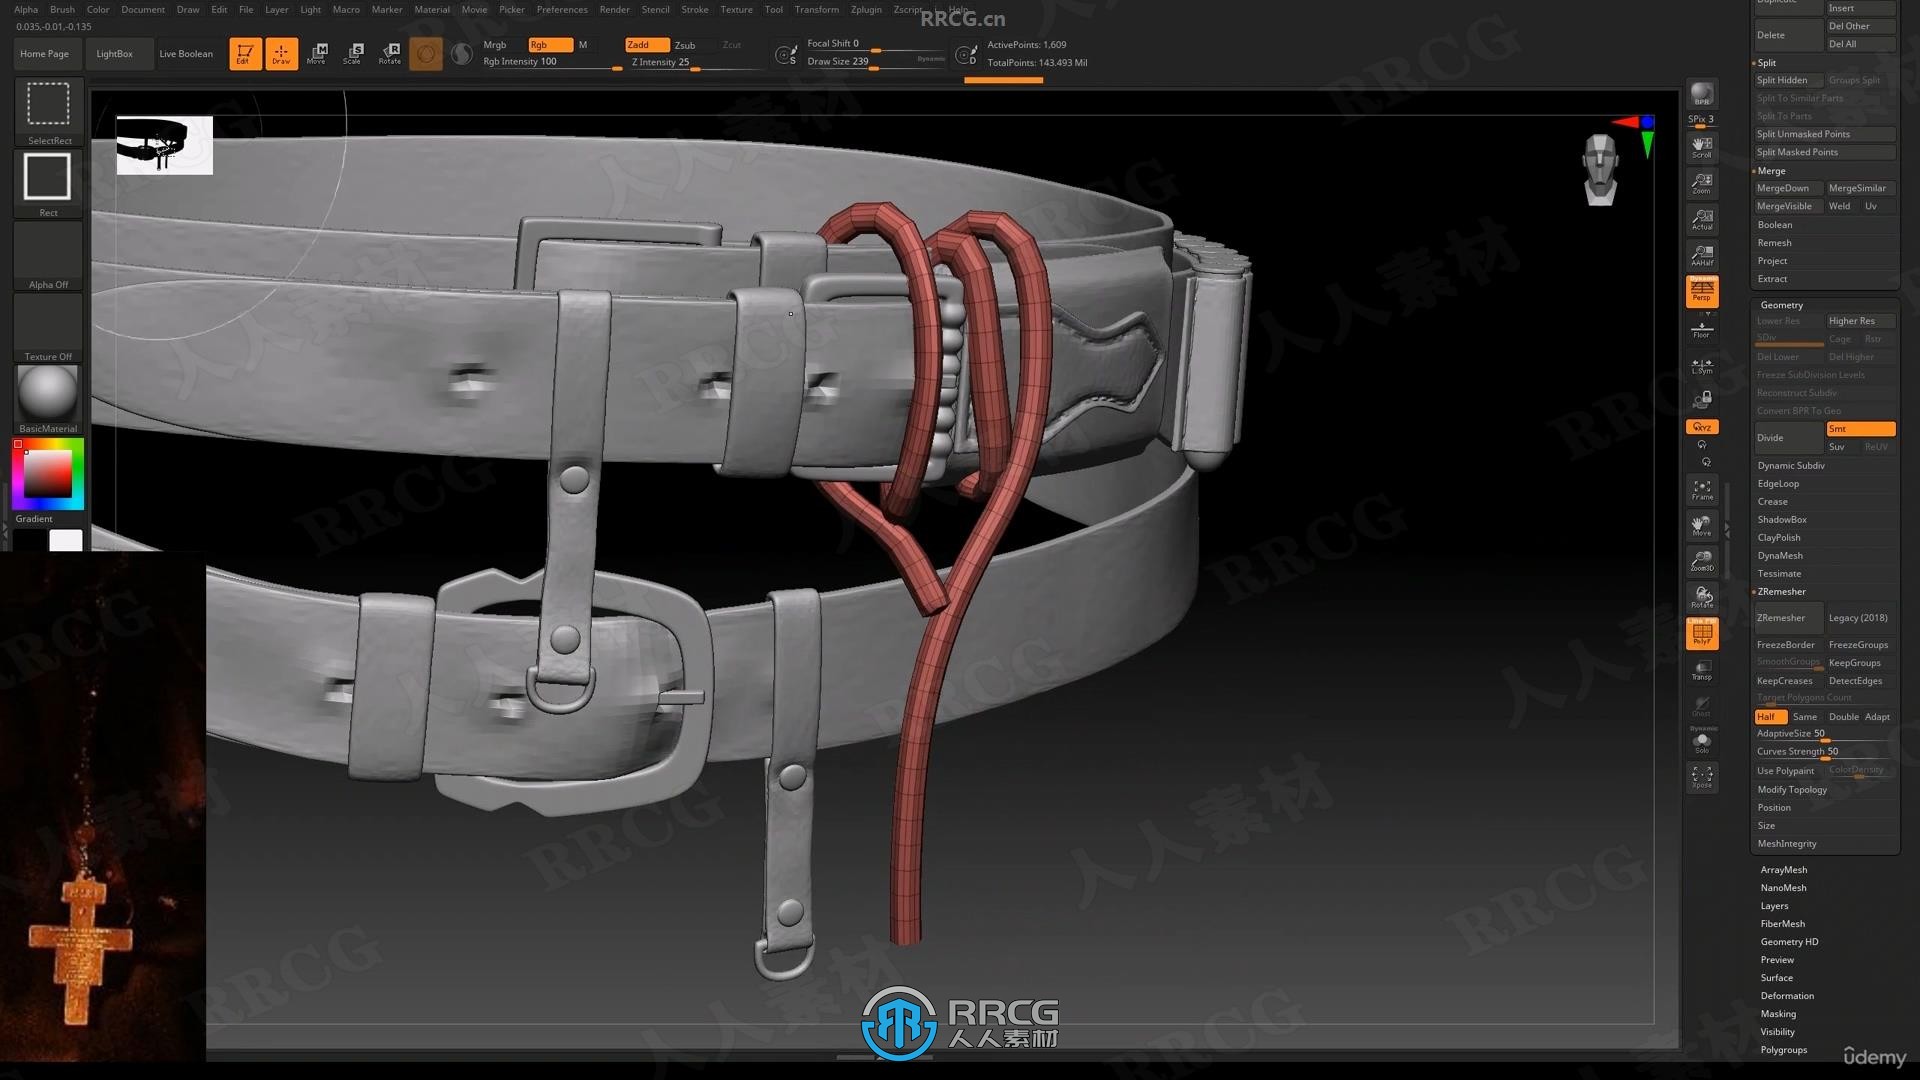Click Split Hidden button
The image size is (1920, 1080).
pyautogui.click(x=1788, y=80)
